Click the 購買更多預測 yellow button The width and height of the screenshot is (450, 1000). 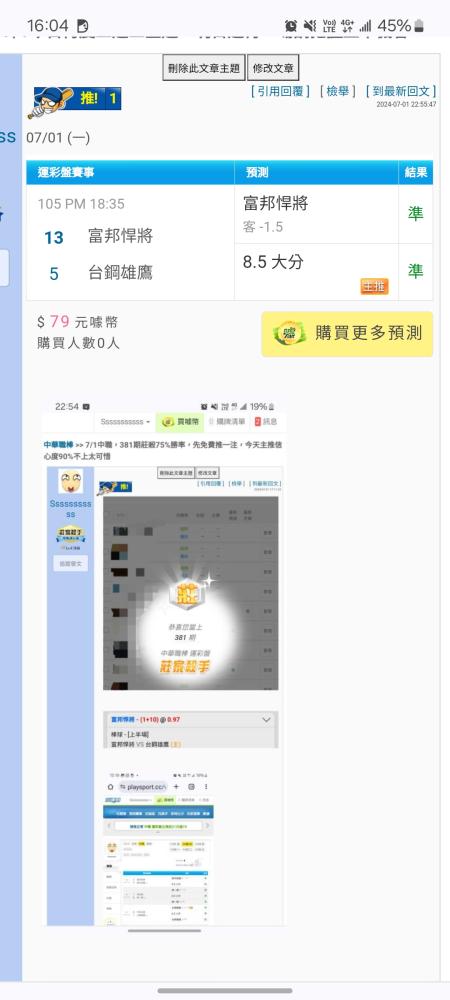[x=347, y=334]
